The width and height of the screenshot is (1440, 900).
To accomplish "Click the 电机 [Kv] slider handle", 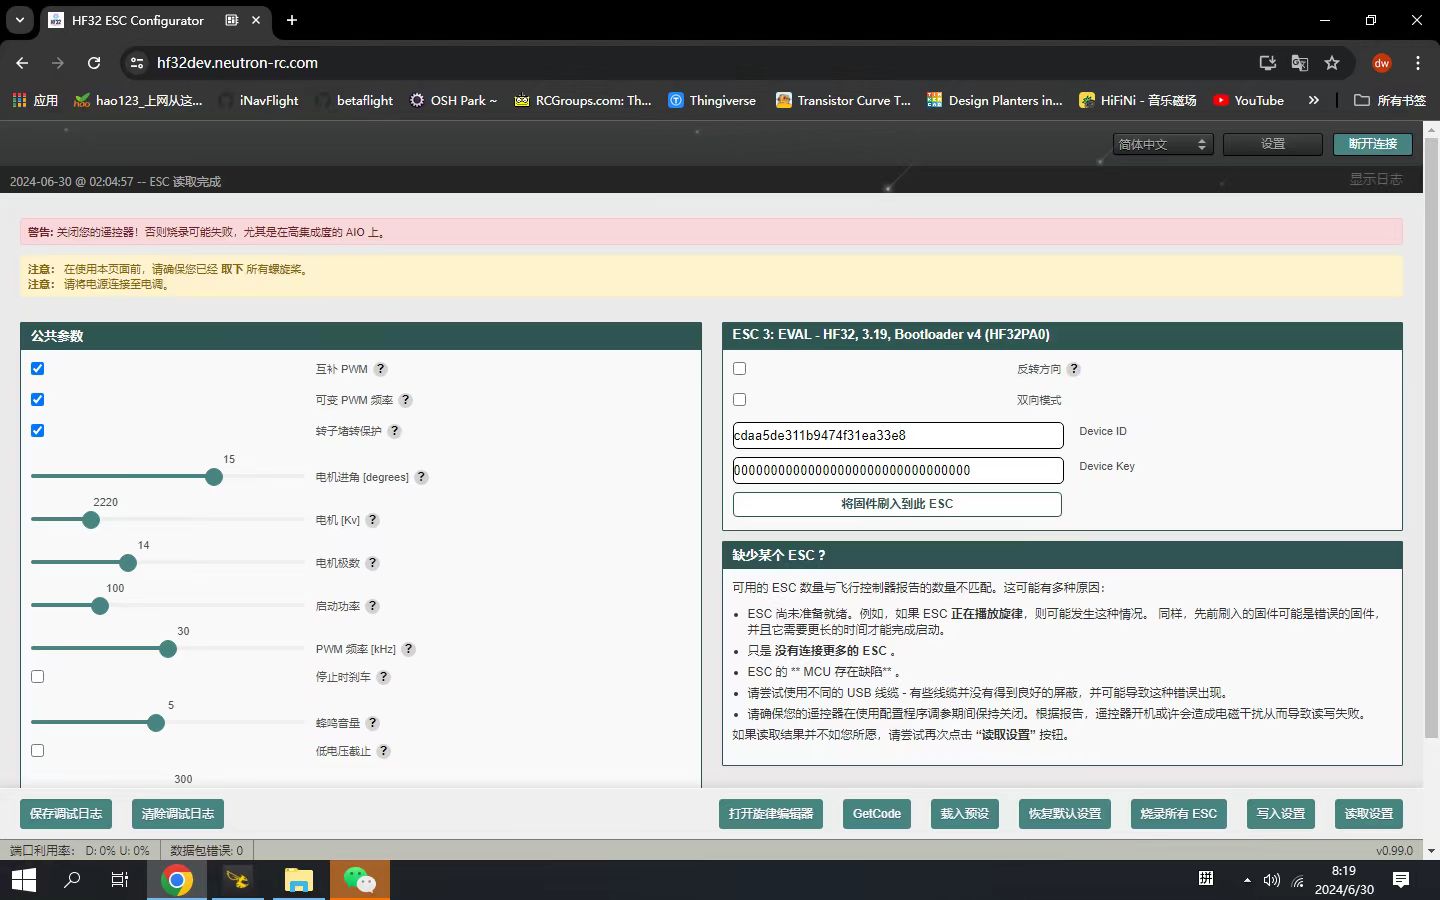I will point(91,520).
